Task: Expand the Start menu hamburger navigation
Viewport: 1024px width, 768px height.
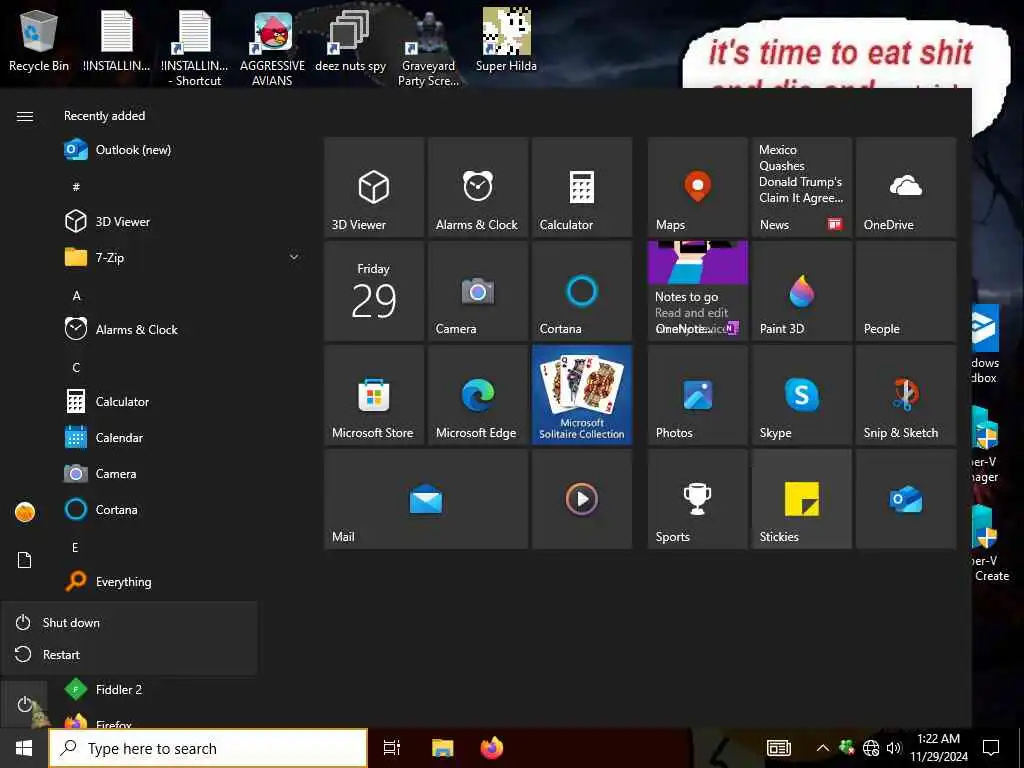Action: [x=25, y=116]
